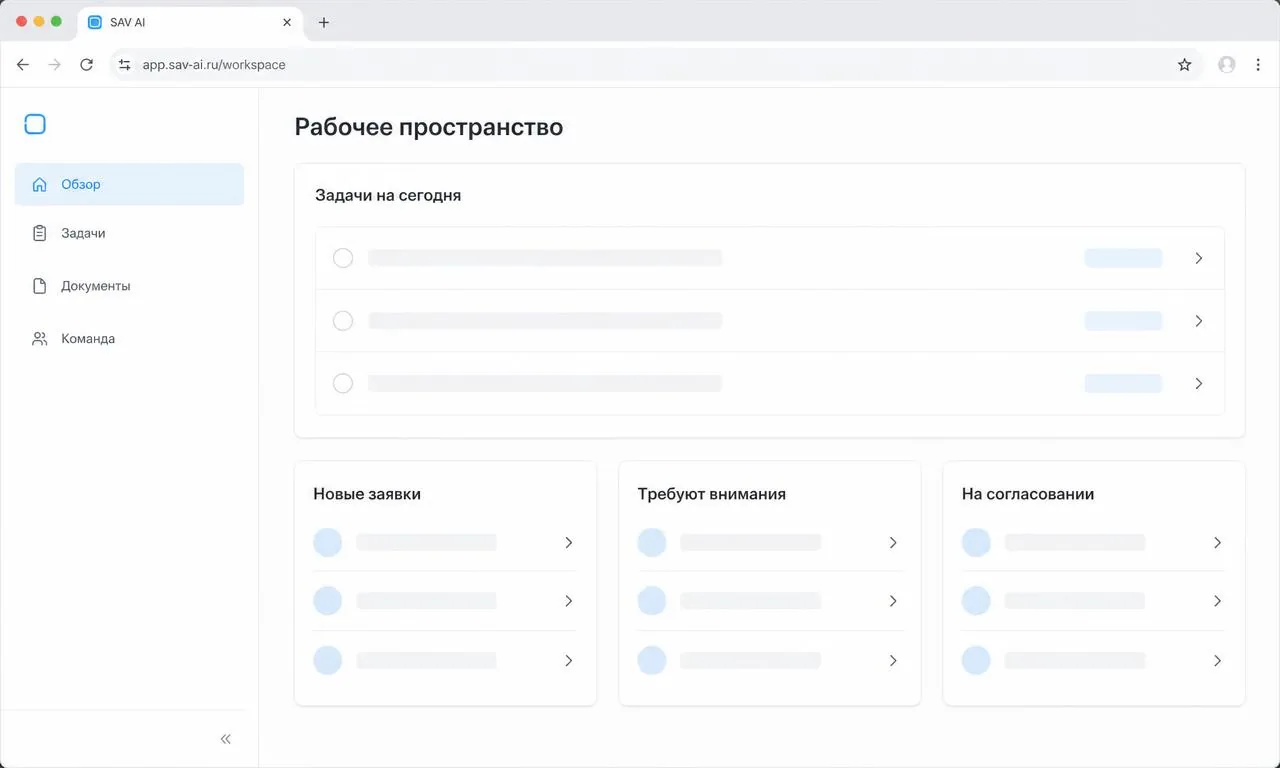Click the second task's blue status tag
The height and width of the screenshot is (768, 1280).
pyautogui.click(x=1124, y=321)
